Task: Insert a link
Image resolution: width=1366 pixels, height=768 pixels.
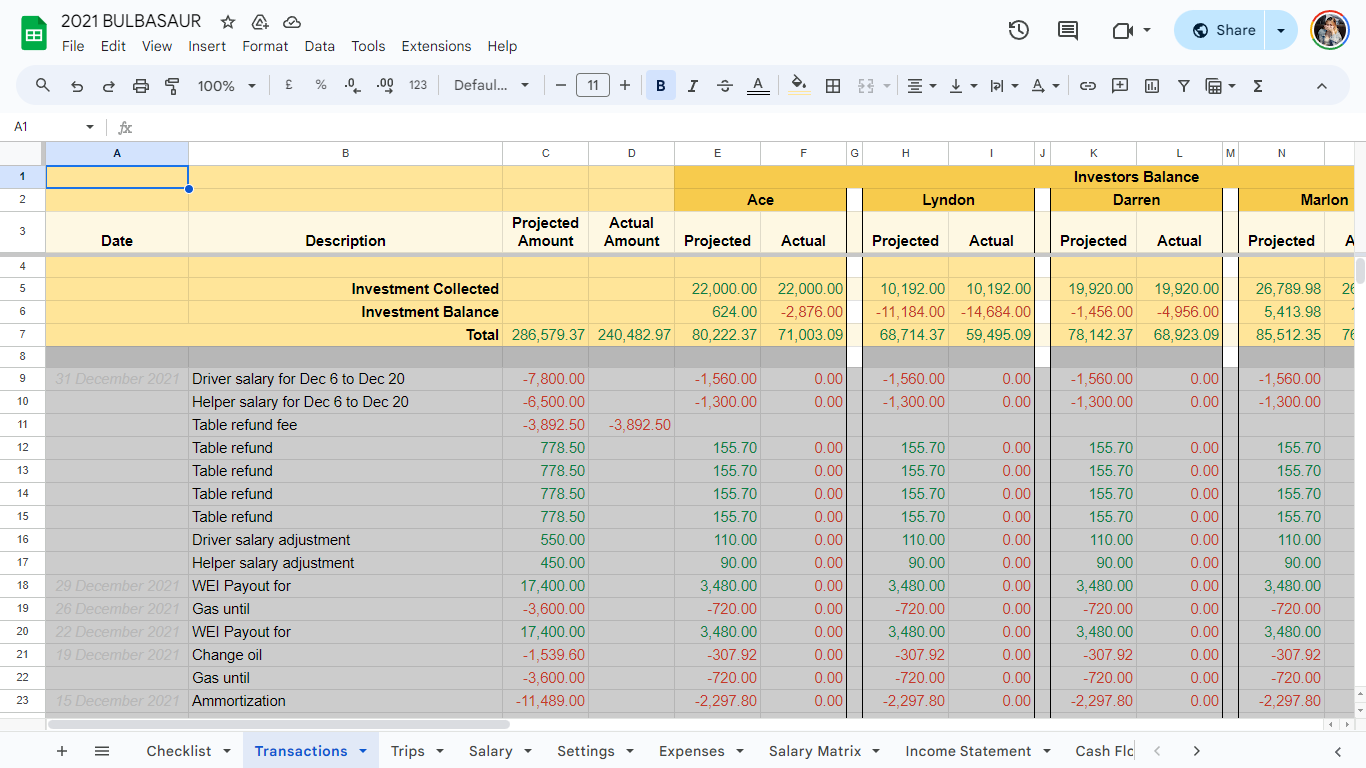Action: tap(1088, 86)
